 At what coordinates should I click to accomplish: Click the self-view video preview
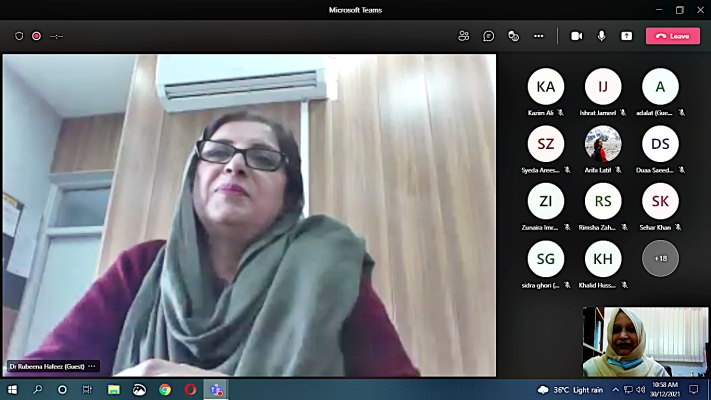[x=645, y=341]
